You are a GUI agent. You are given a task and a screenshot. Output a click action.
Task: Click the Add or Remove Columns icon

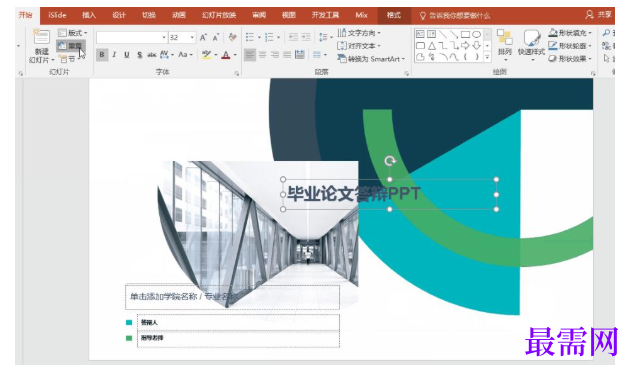pyautogui.click(x=317, y=54)
